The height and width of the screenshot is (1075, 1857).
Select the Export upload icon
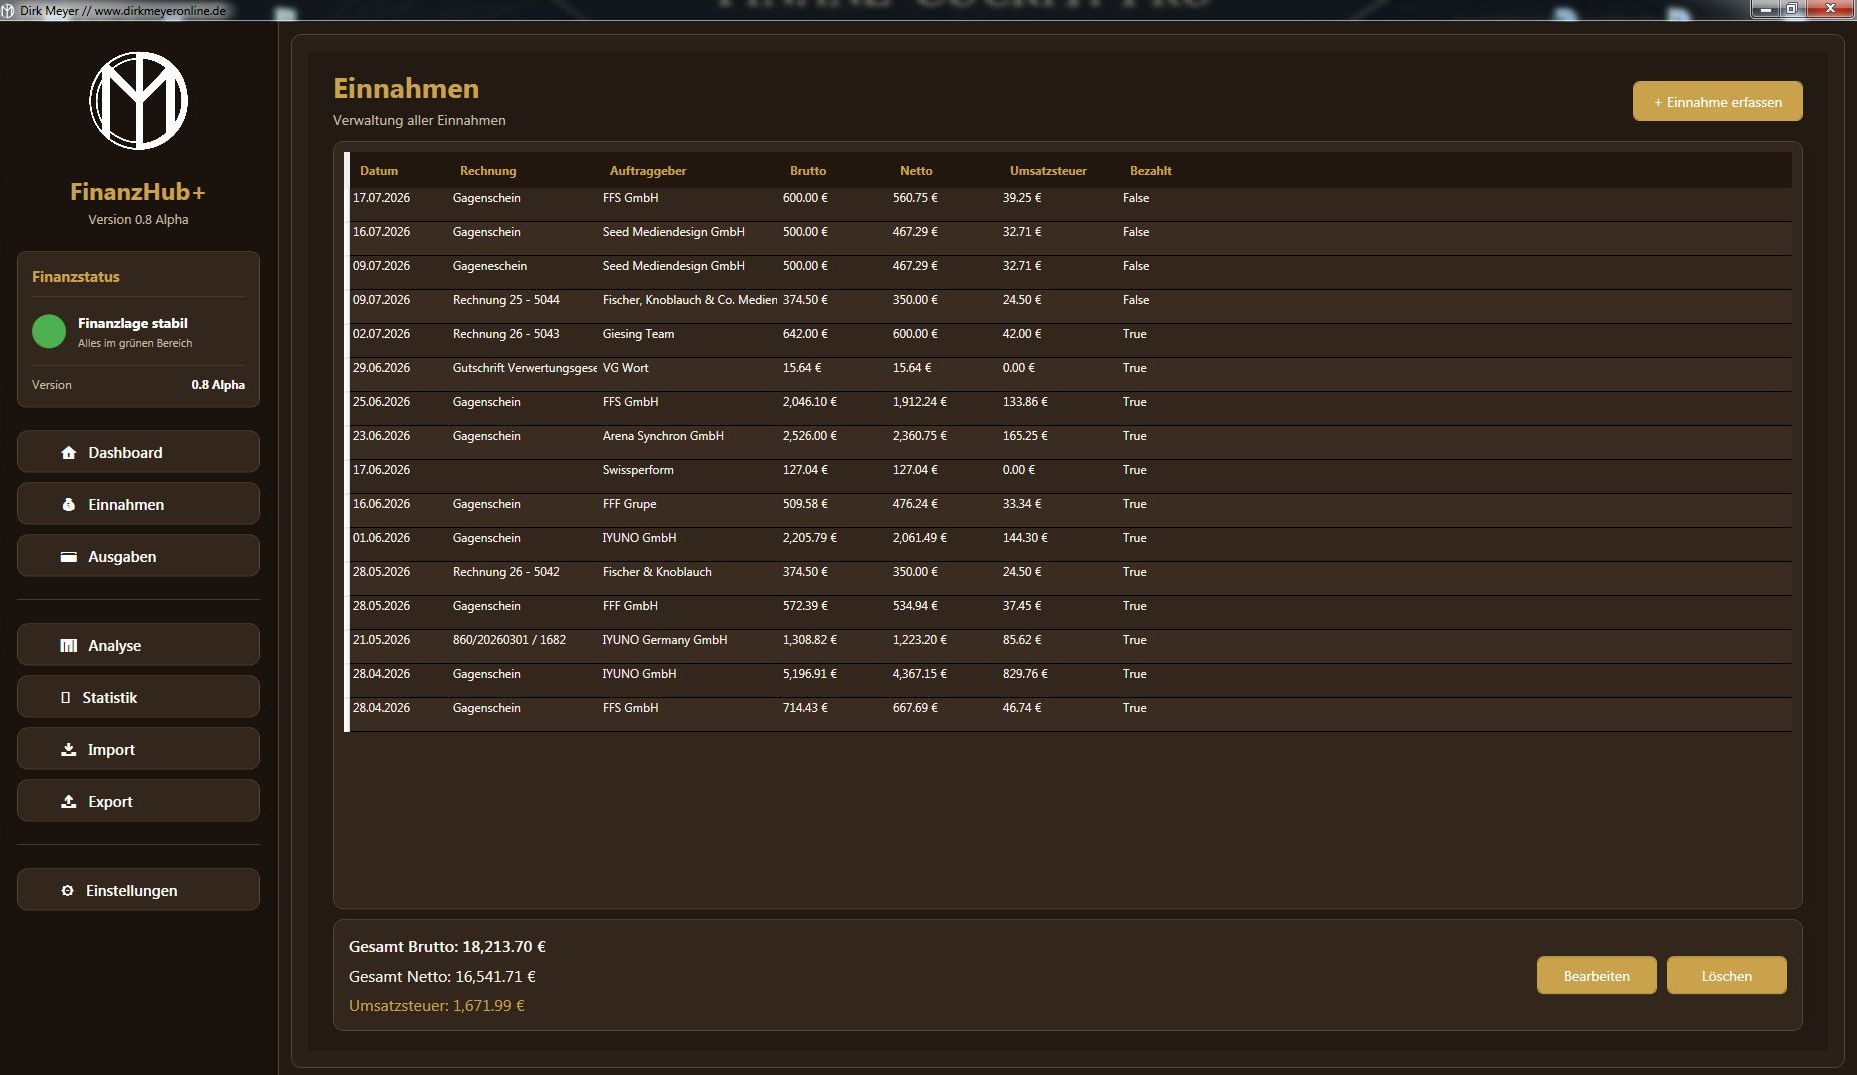point(68,802)
